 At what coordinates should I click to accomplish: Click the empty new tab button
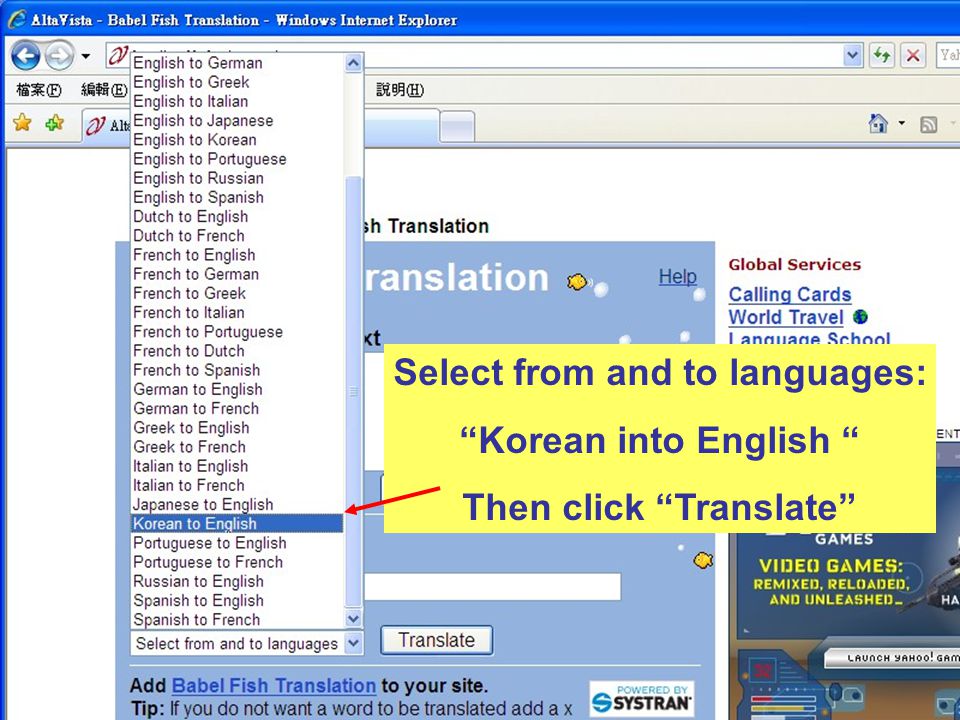[457, 127]
